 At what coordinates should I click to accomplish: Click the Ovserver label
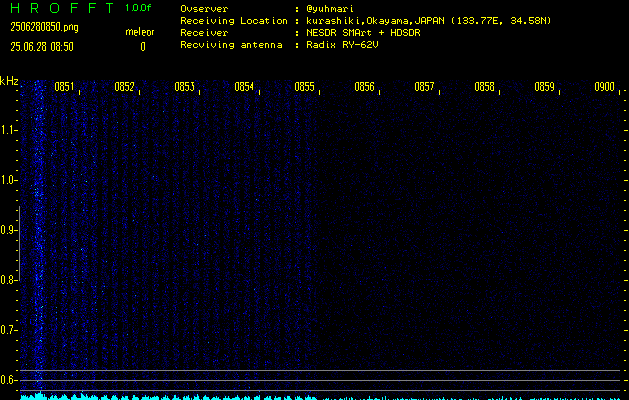tap(204, 8)
